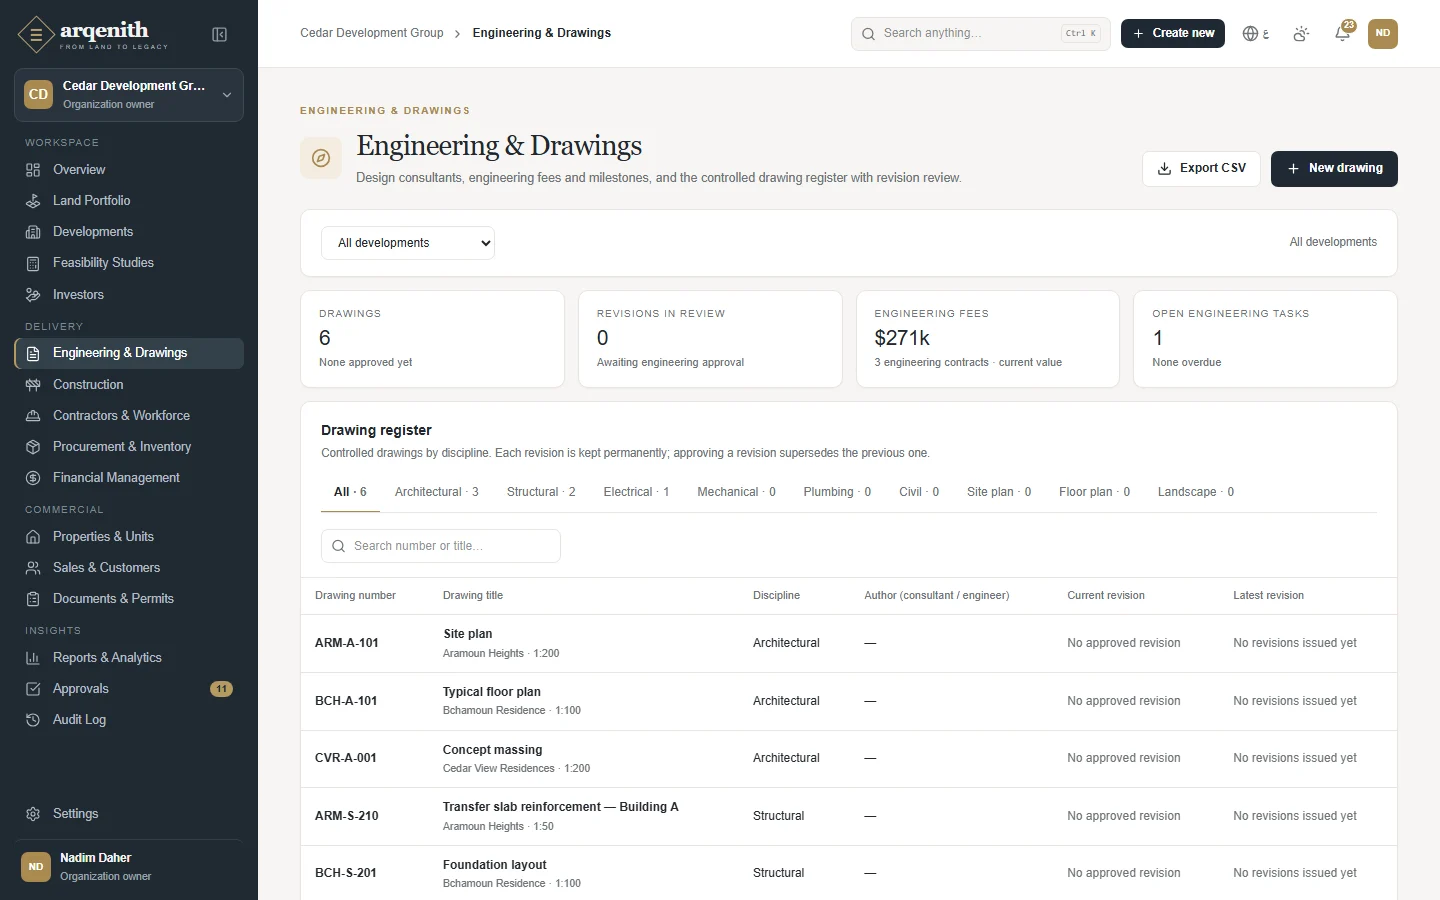The height and width of the screenshot is (900, 1440).
Task: Open Cedar Development Group breadcrumb link
Action: pos(372,33)
